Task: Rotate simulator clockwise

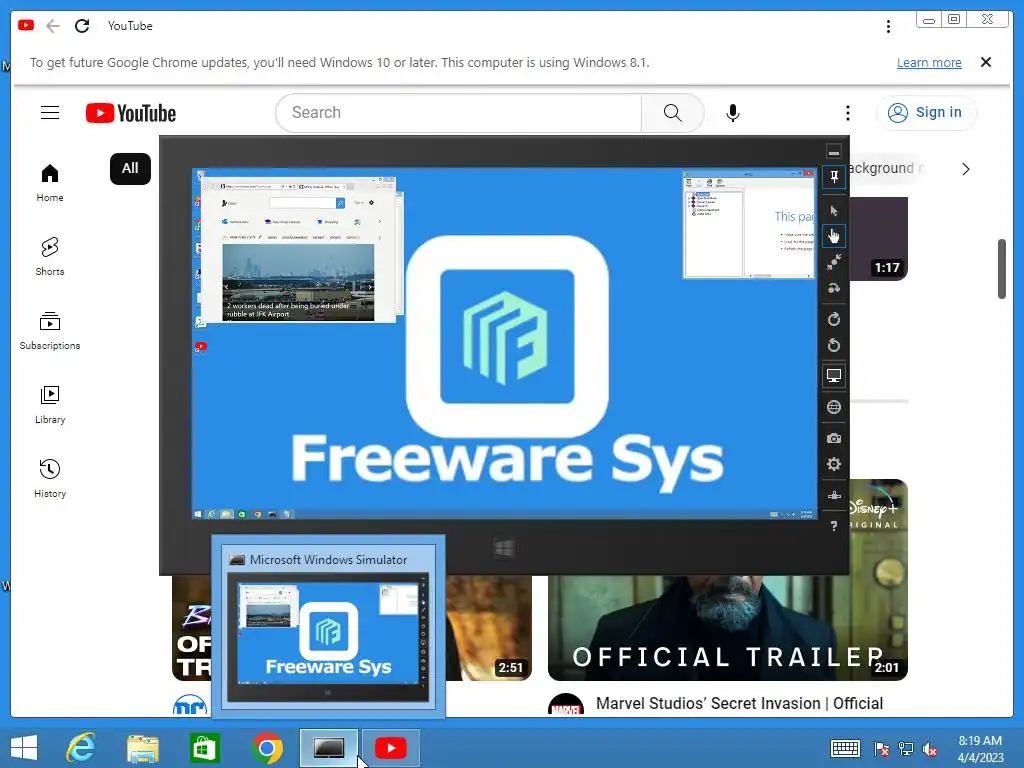Action: click(x=834, y=319)
